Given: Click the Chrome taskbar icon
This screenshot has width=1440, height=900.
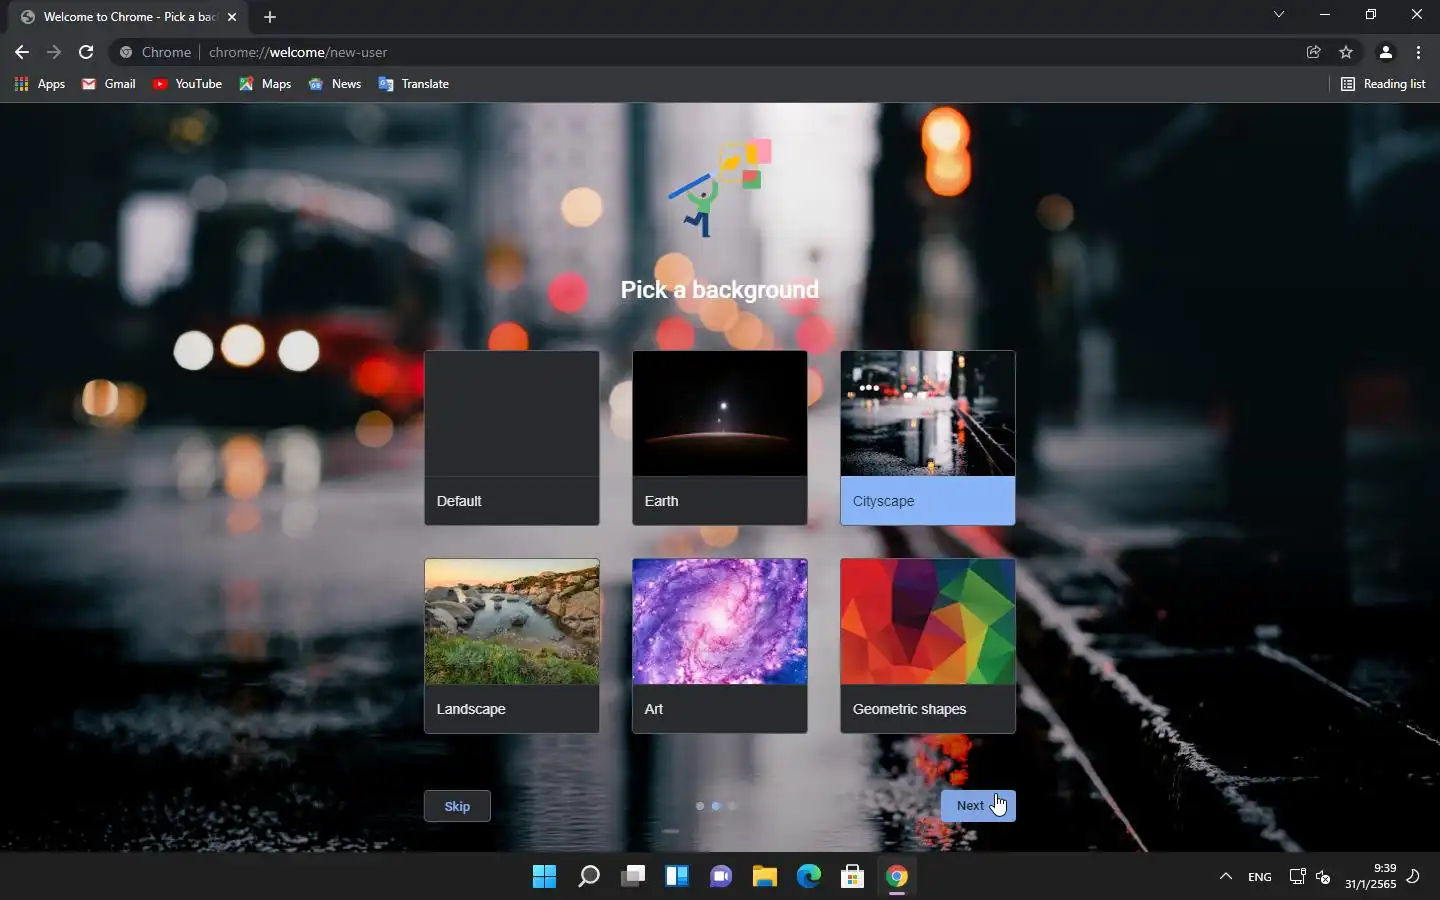Looking at the screenshot, I should (x=897, y=877).
